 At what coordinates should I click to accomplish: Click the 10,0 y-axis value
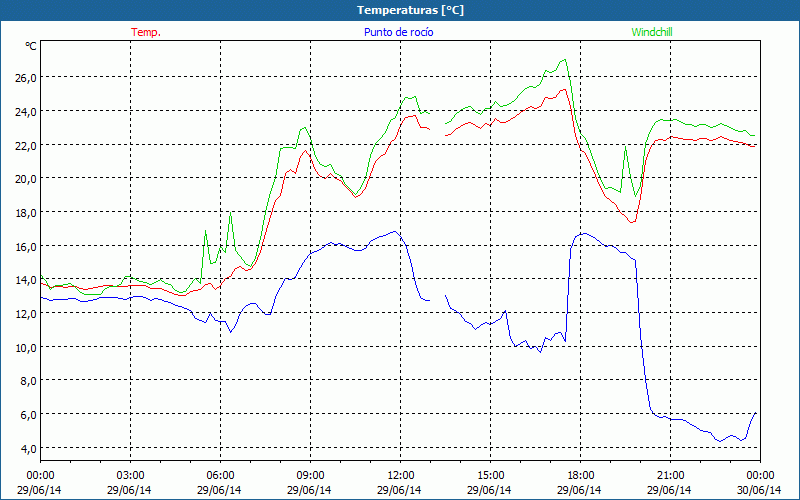tap(26, 347)
